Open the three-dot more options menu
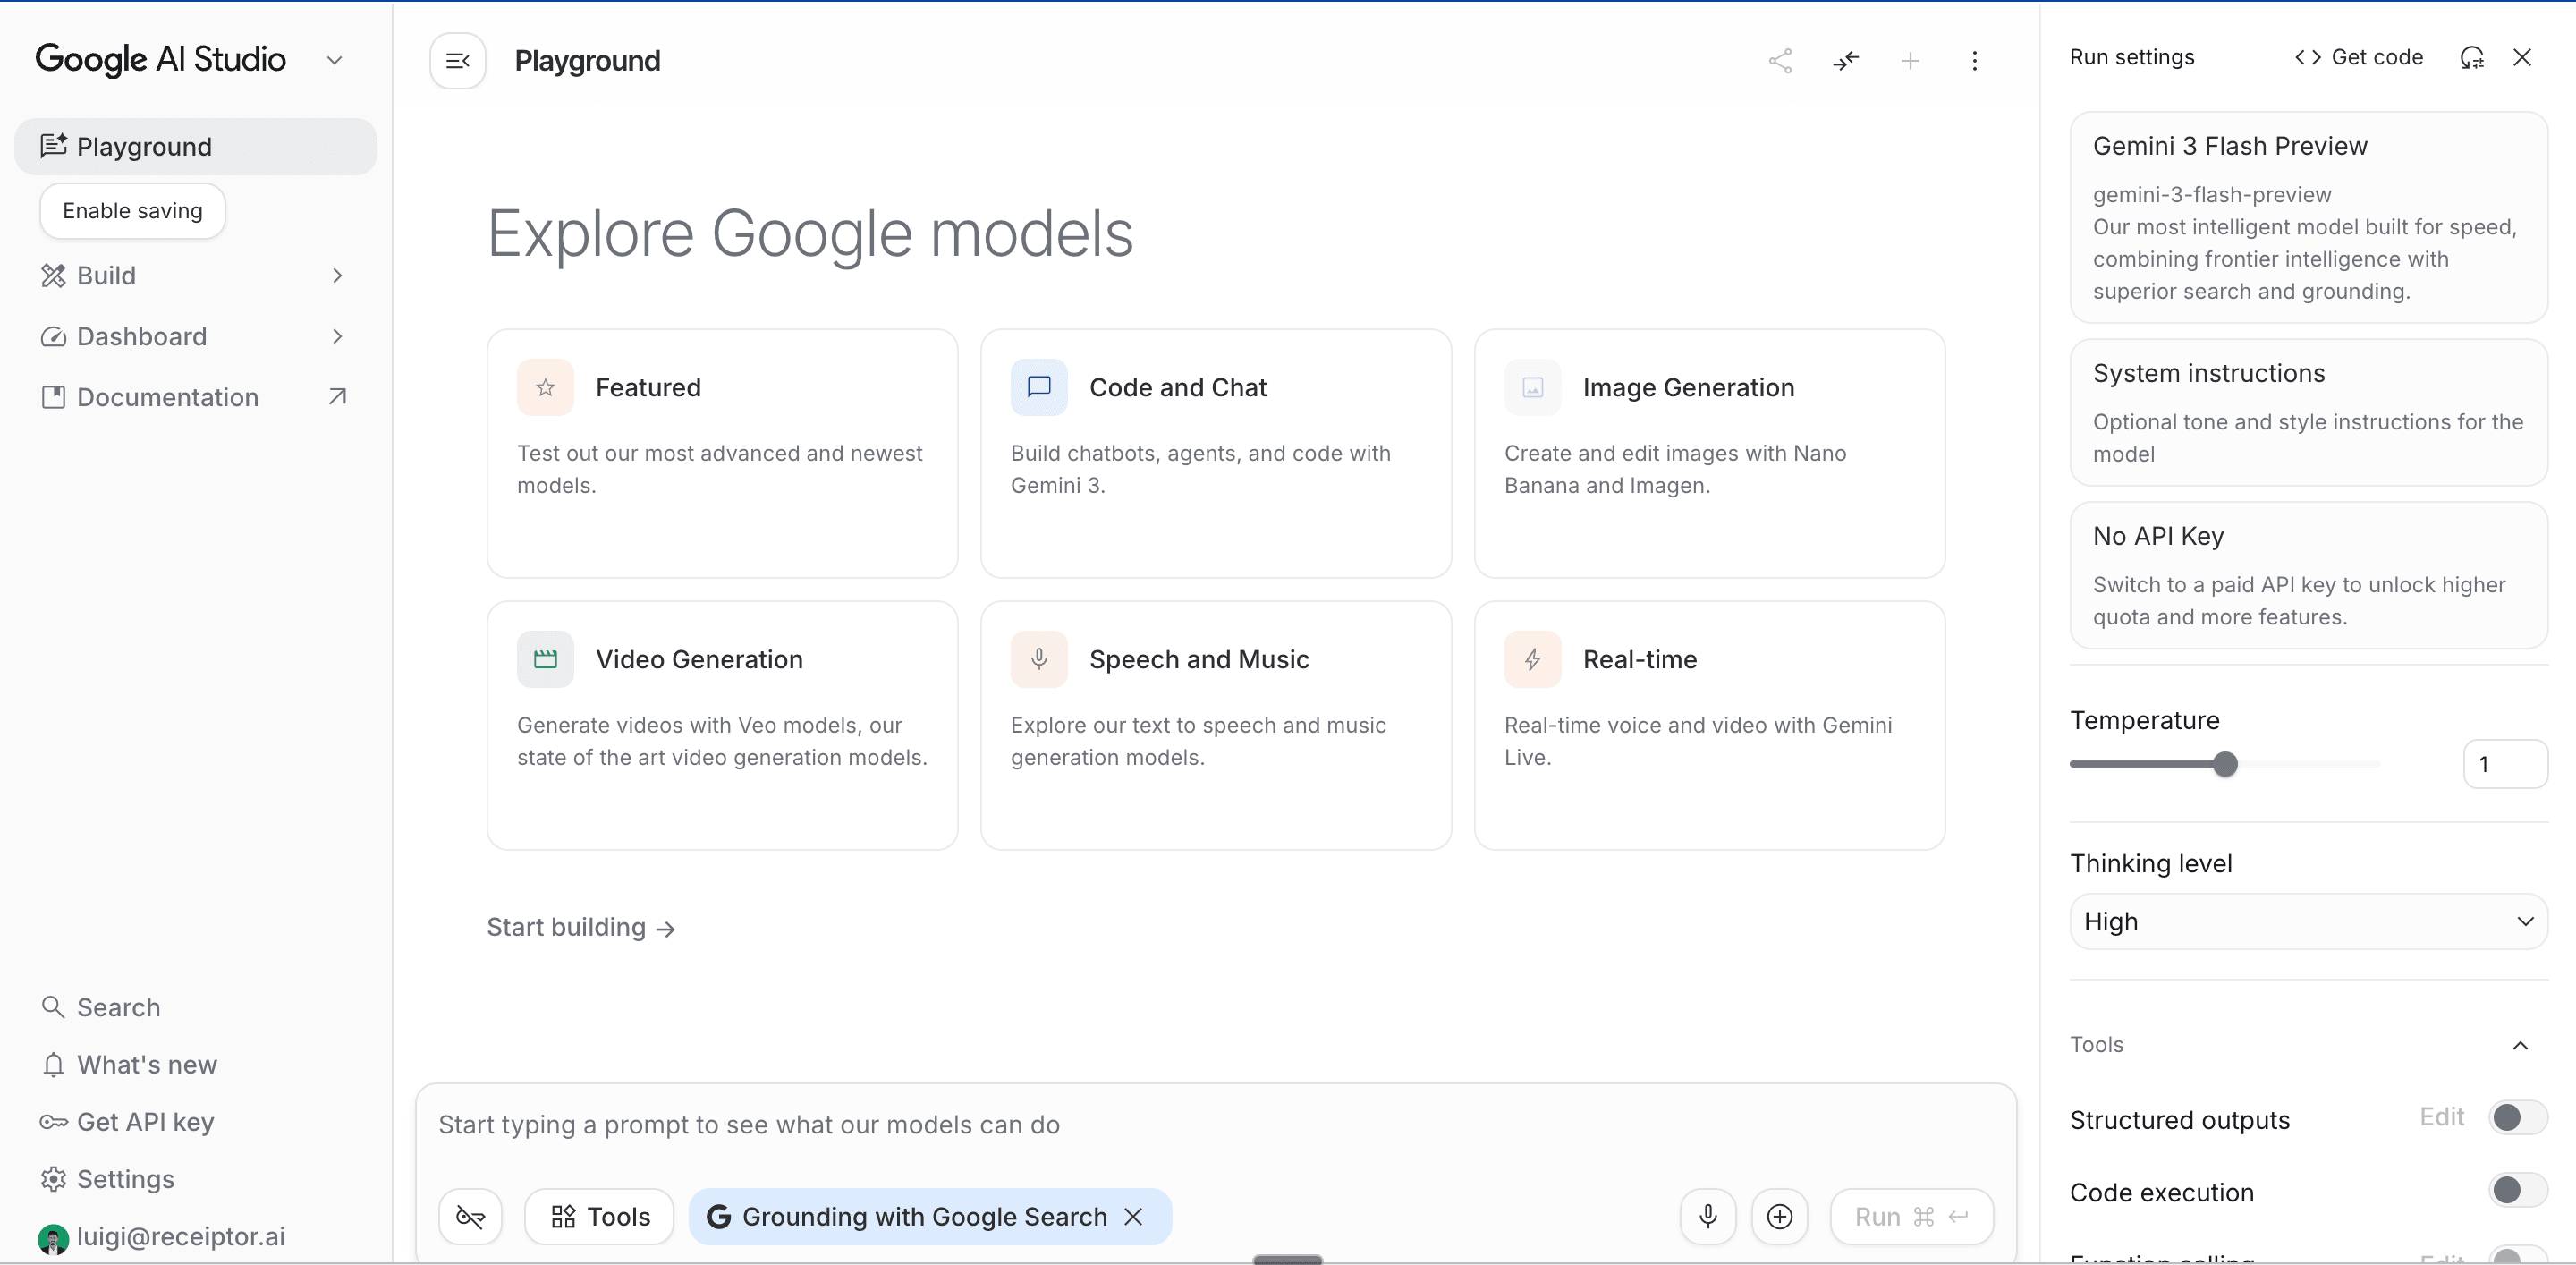The image size is (2576, 1265). tap(1974, 61)
